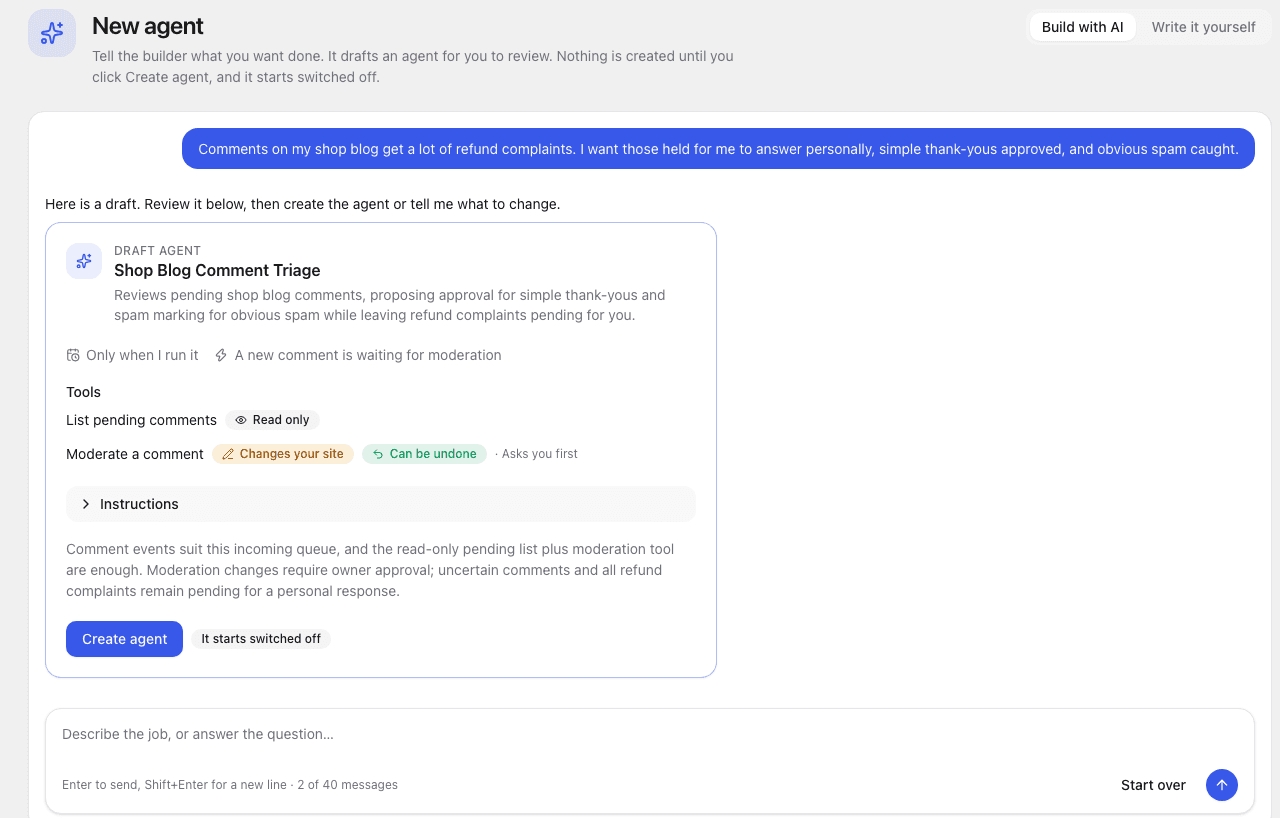Send the message with the arrow button
1280x818 pixels.
tap(1222, 785)
